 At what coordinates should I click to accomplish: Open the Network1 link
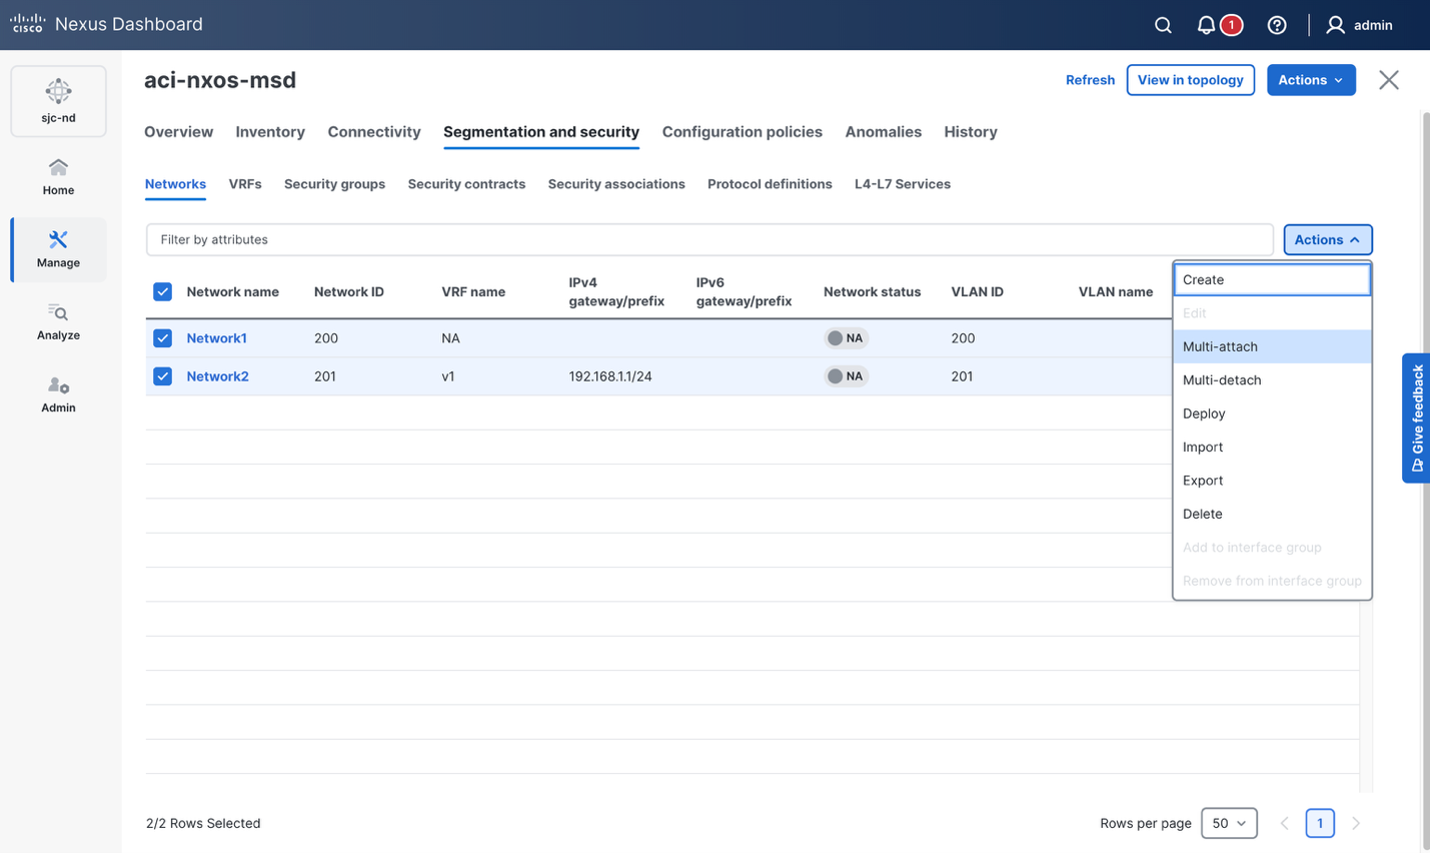click(217, 338)
